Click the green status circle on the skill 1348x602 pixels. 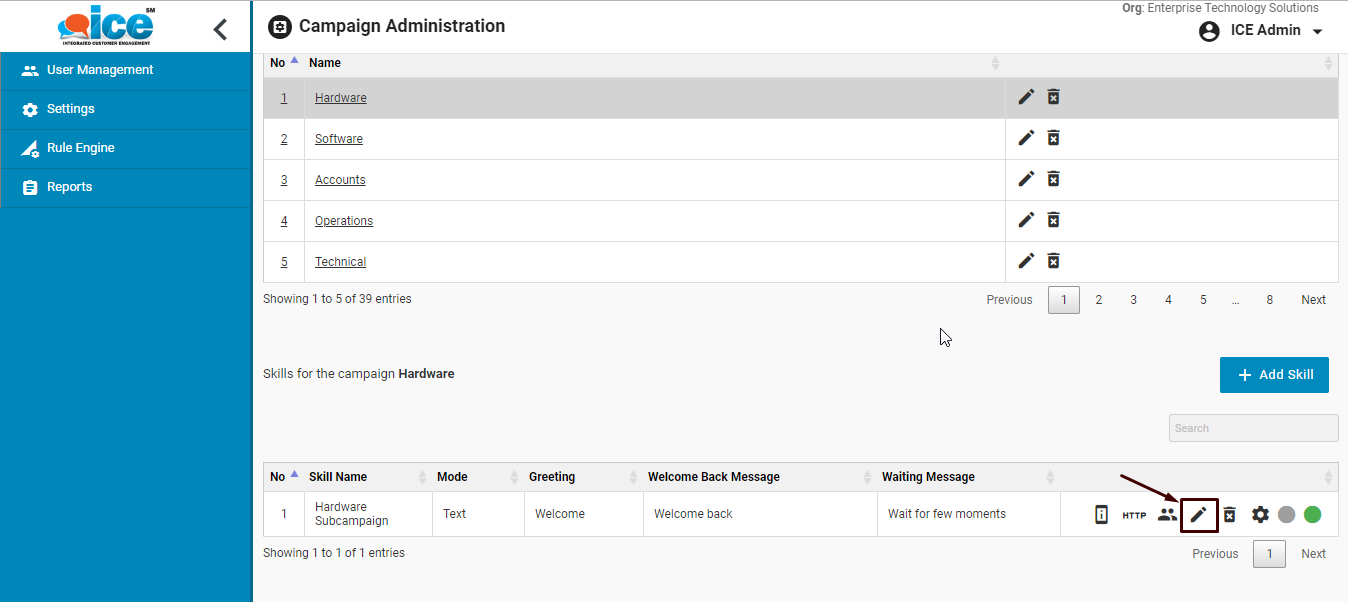(1312, 515)
